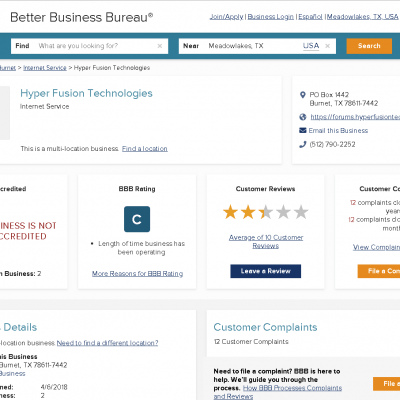Click the orange Search button
Image resolution: width=400 pixels, height=400 pixels.
point(369,46)
